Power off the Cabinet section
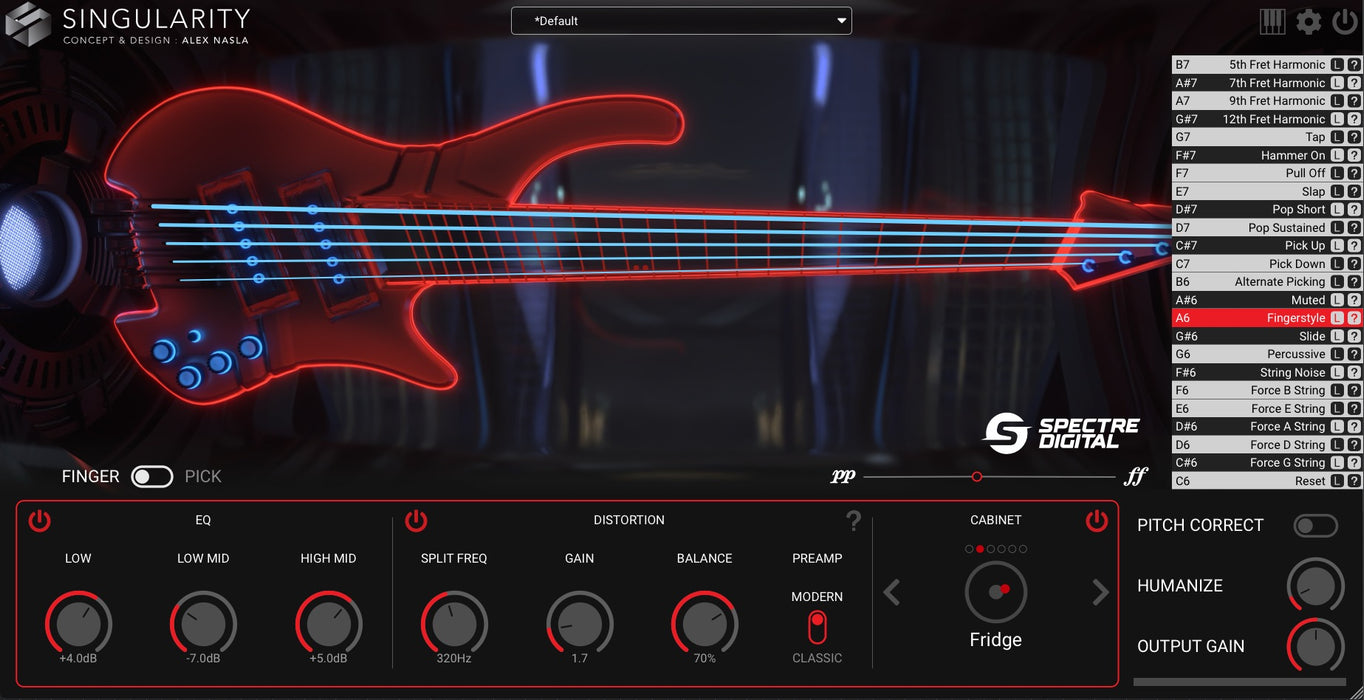This screenshot has height=700, width=1364. pos(1096,520)
